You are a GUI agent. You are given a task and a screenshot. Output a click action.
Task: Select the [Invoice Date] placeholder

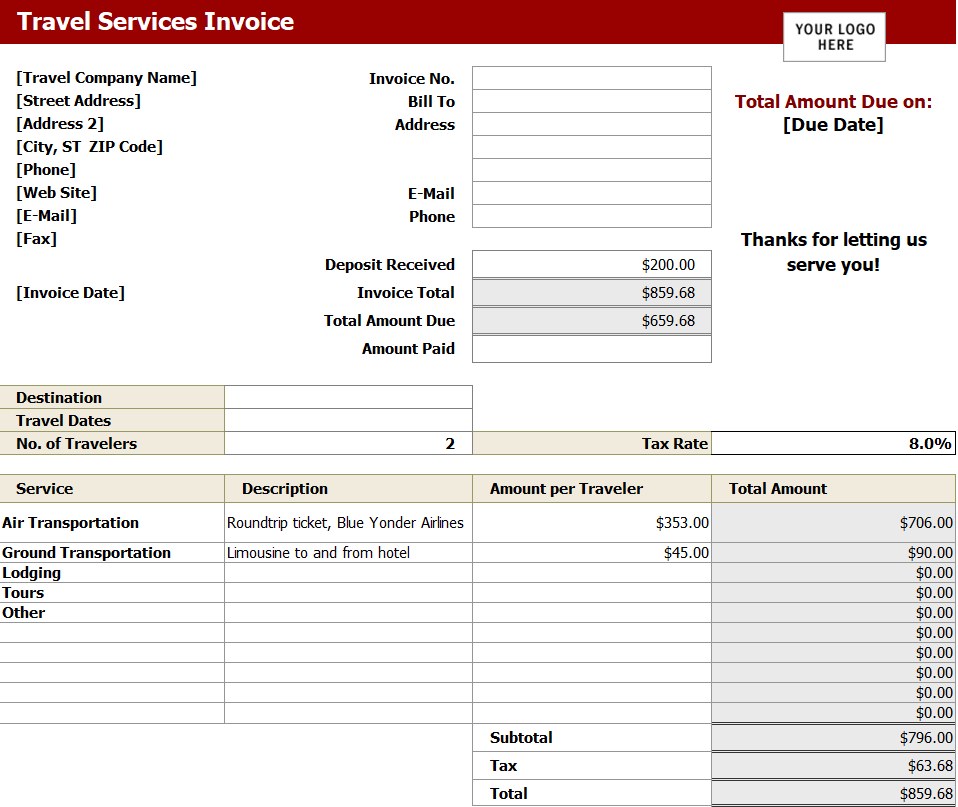click(x=71, y=293)
